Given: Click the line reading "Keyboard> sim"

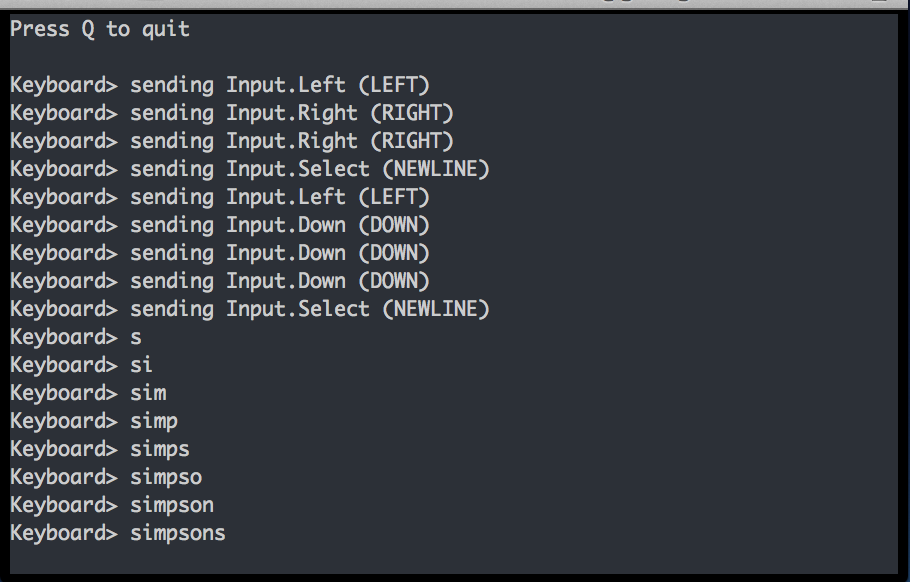Looking at the screenshot, I should tap(88, 393).
